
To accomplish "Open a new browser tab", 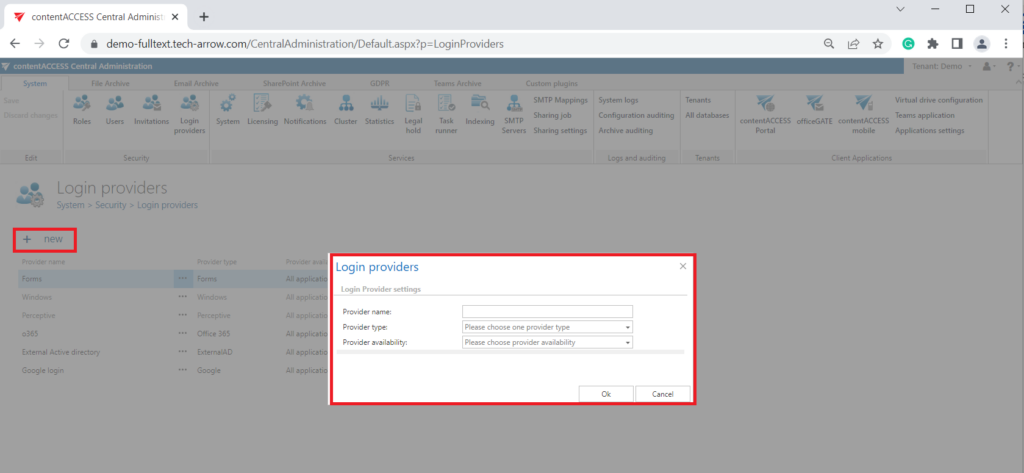I will click(x=204, y=17).
